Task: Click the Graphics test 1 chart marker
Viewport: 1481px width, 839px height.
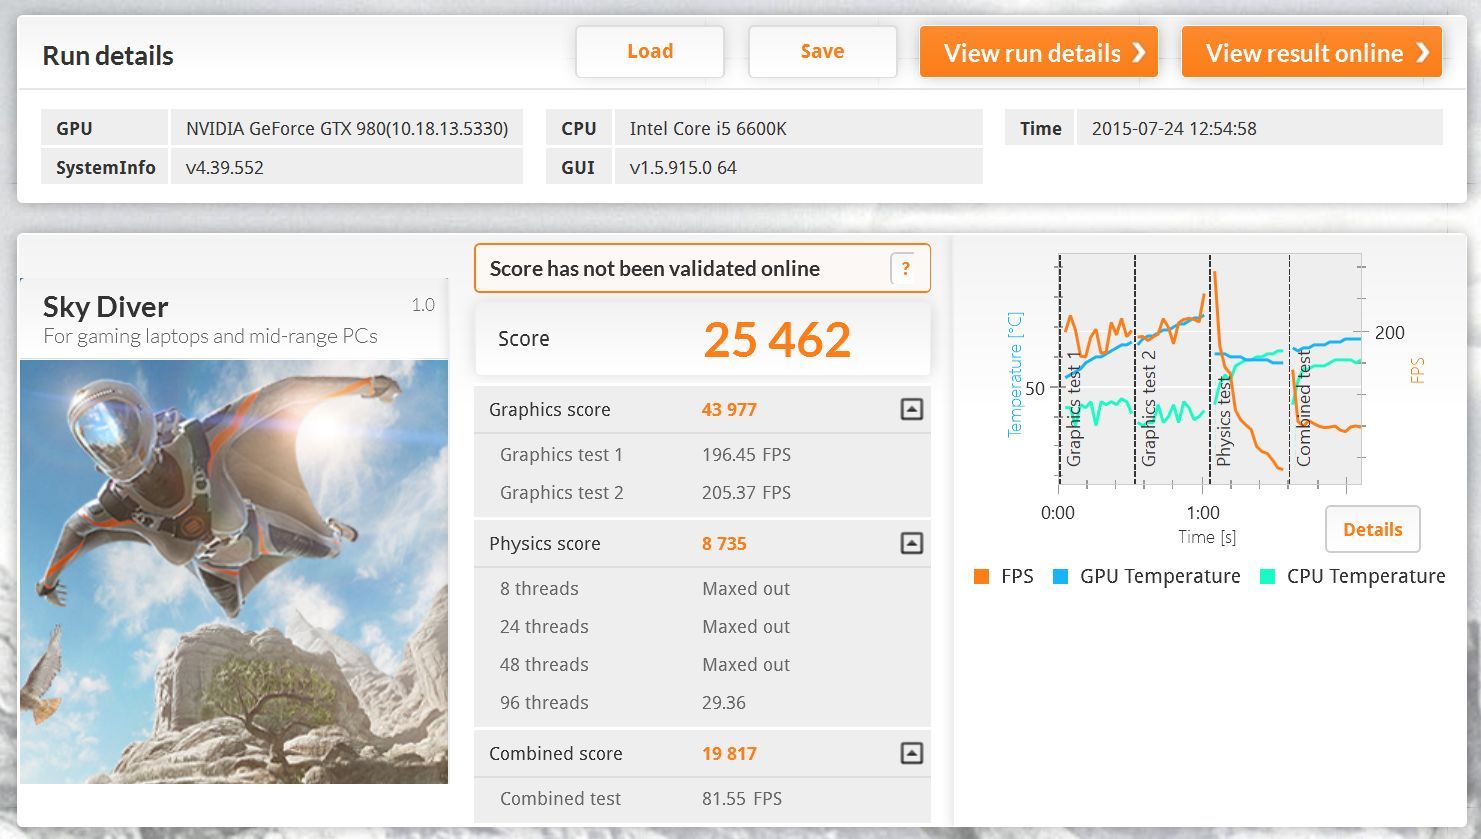Action: (1074, 408)
